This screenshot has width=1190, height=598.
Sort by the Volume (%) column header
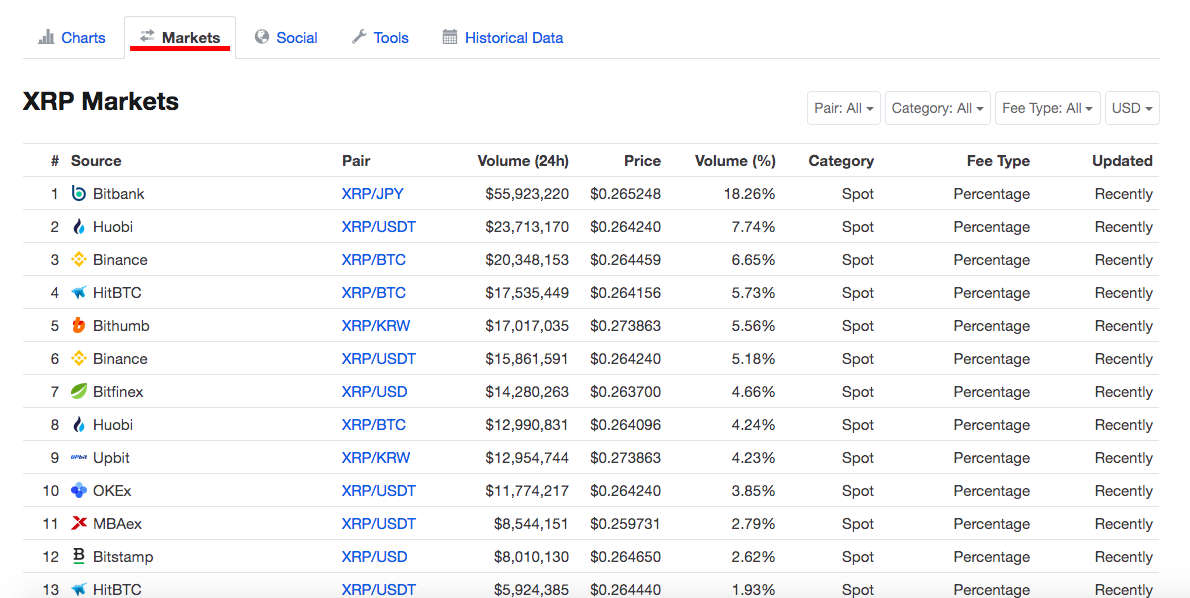pyautogui.click(x=735, y=161)
